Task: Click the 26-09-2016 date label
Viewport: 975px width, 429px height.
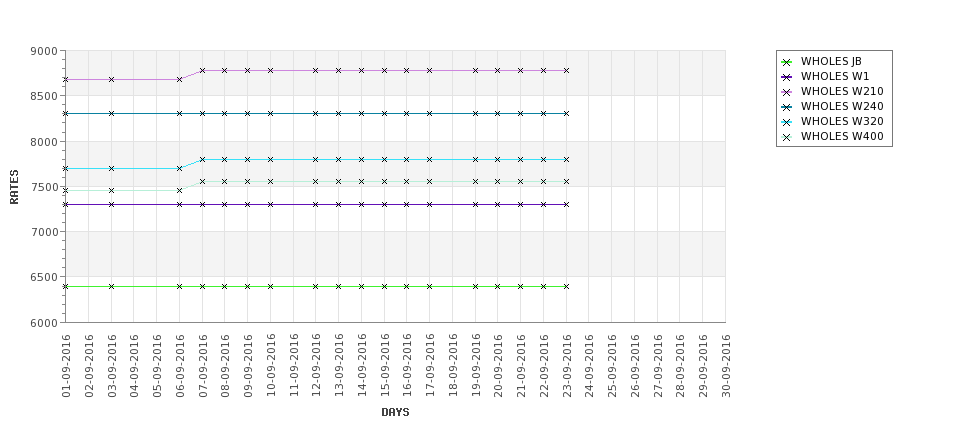Action: [x=635, y=366]
